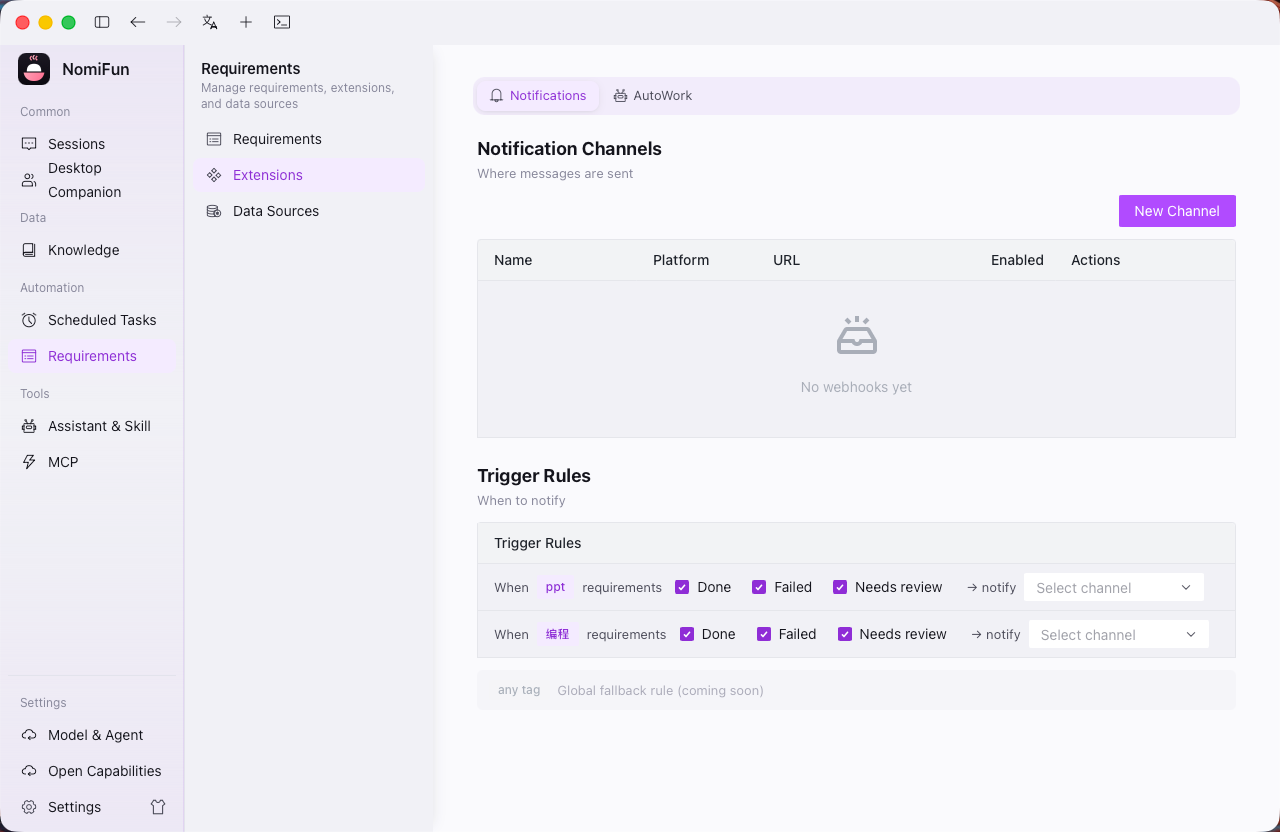1280x832 pixels.
Task: Click the Open Capabilities cloud icon
Action: tap(29, 771)
